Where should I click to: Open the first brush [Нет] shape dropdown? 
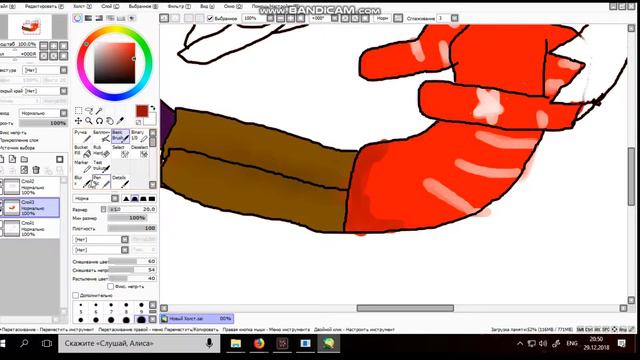pyautogui.click(x=101, y=240)
